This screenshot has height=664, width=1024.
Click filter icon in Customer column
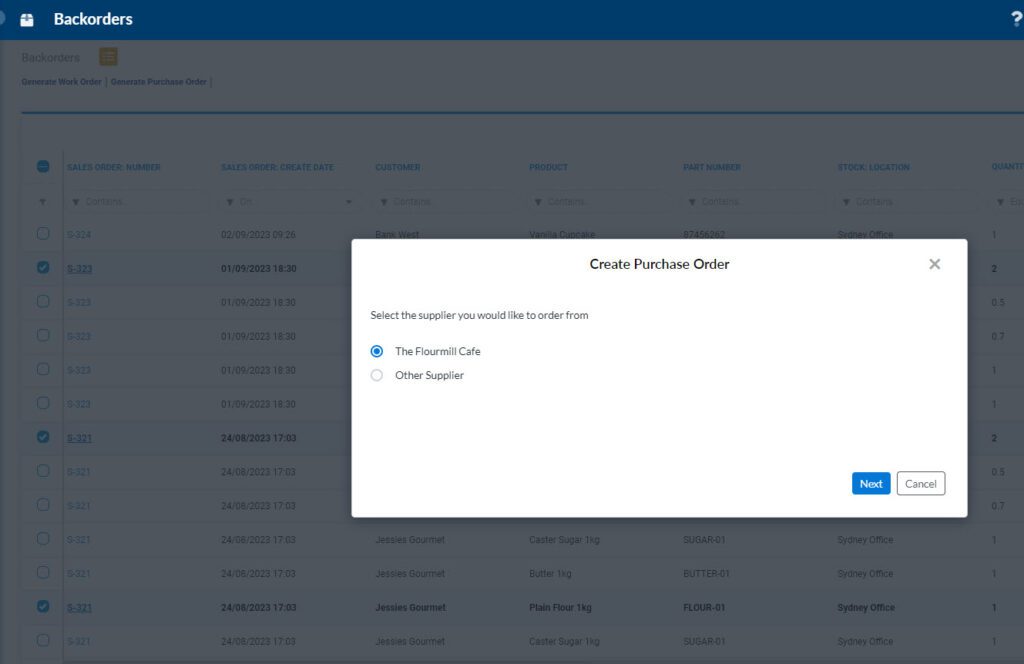384,202
